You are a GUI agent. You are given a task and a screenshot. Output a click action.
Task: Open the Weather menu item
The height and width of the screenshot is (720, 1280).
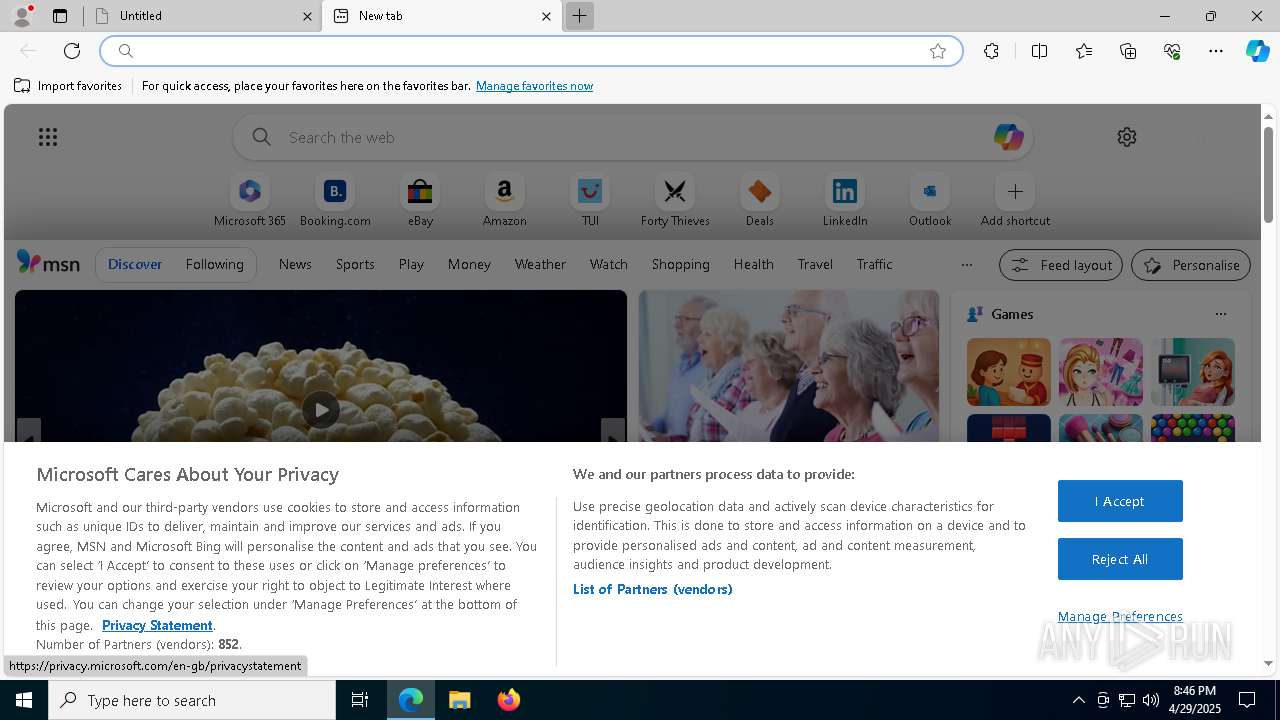[x=540, y=264]
